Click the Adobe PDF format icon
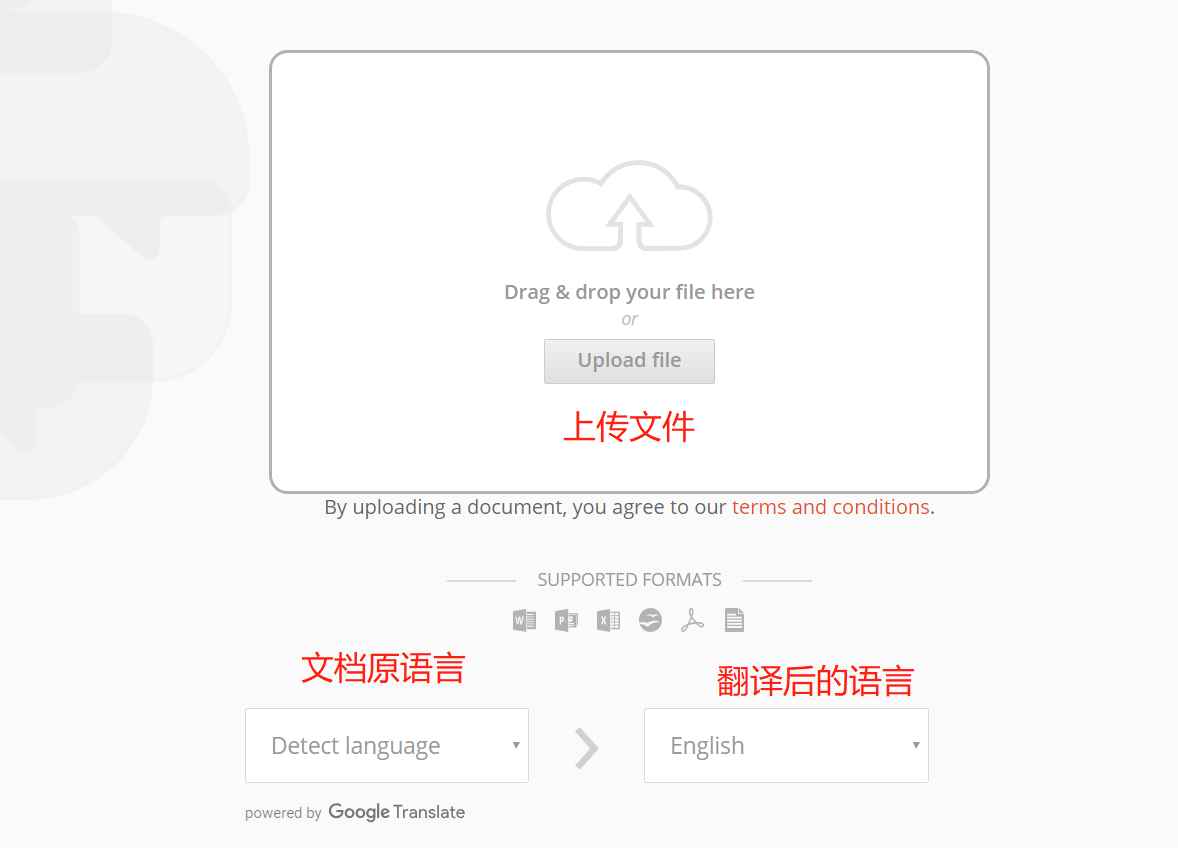This screenshot has width=1178, height=848. [692, 620]
